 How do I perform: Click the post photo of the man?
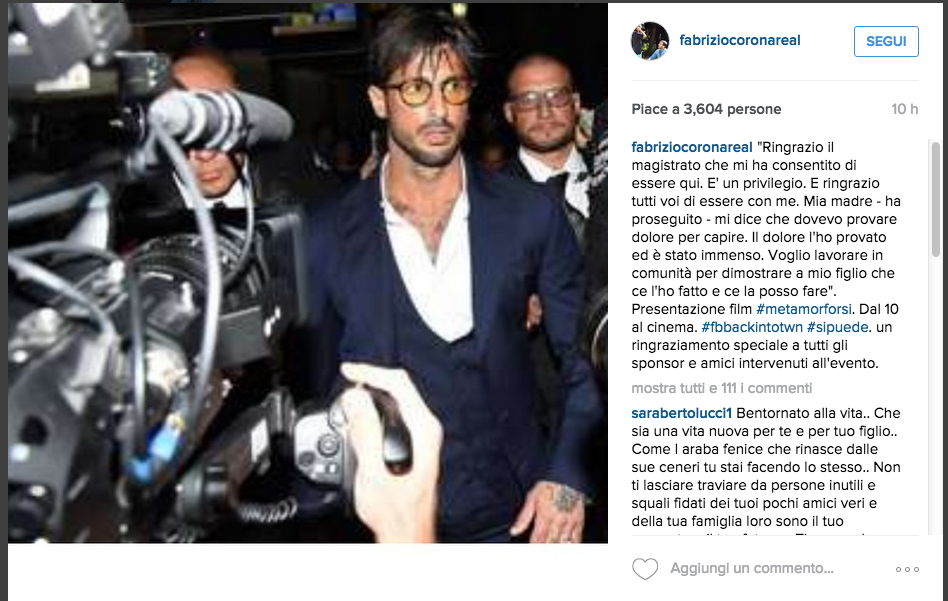point(308,273)
